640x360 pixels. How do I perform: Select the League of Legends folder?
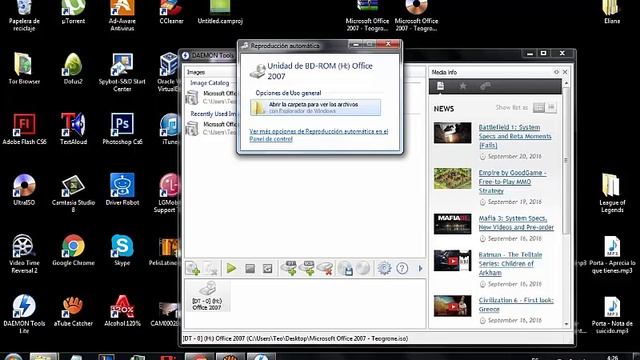click(x=612, y=193)
